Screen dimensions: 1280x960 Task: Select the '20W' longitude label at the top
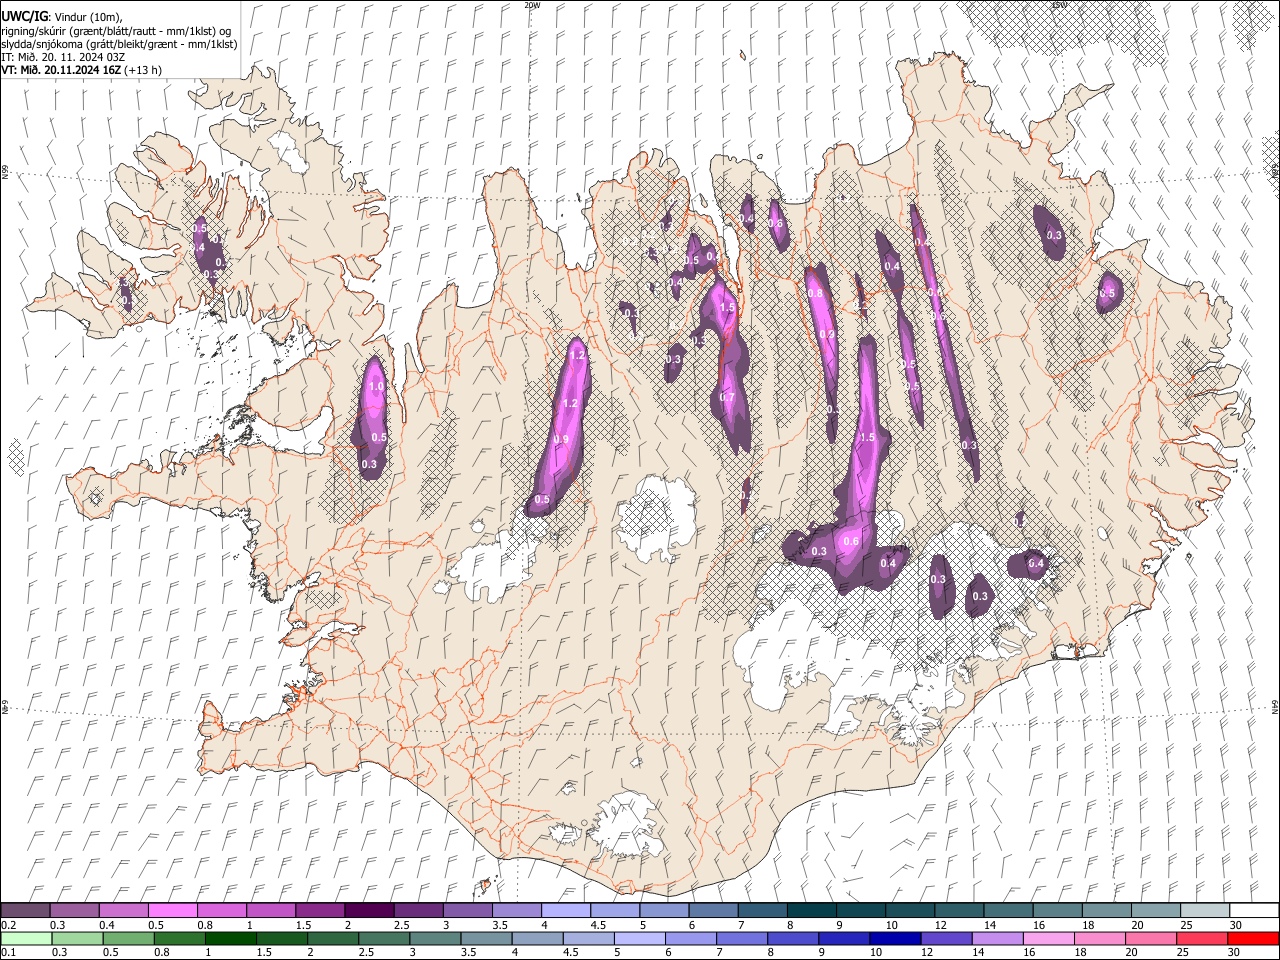532,5
